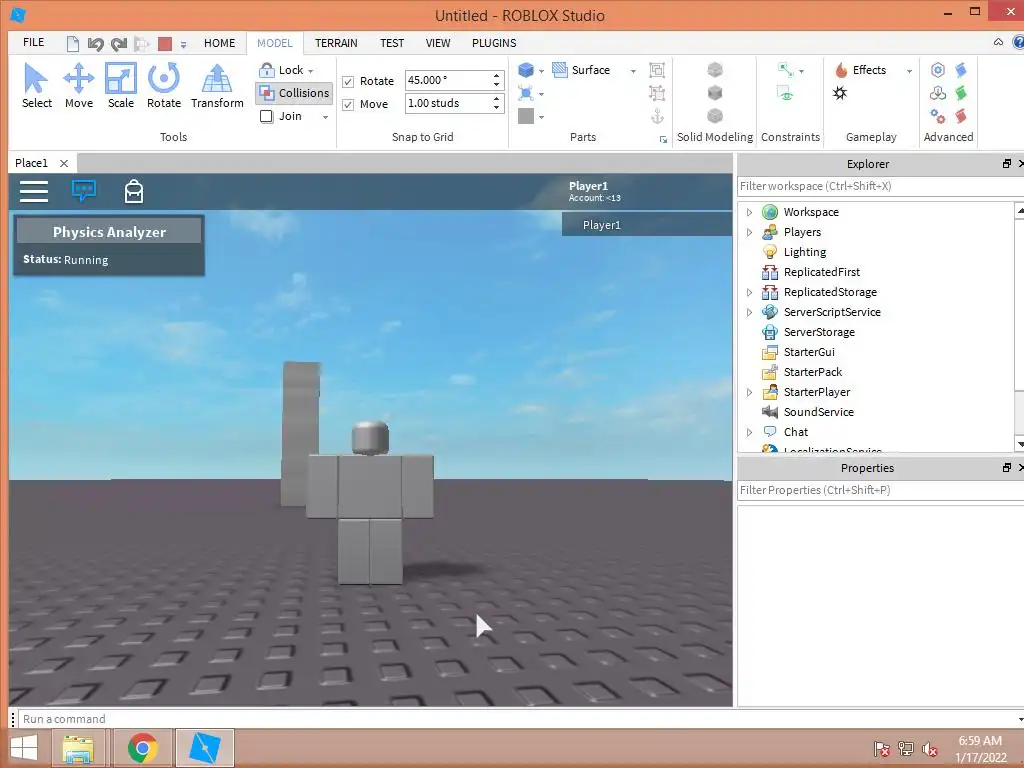Image resolution: width=1024 pixels, height=768 pixels.
Task: Expand the Players tree node
Action: tap(750, 232)
